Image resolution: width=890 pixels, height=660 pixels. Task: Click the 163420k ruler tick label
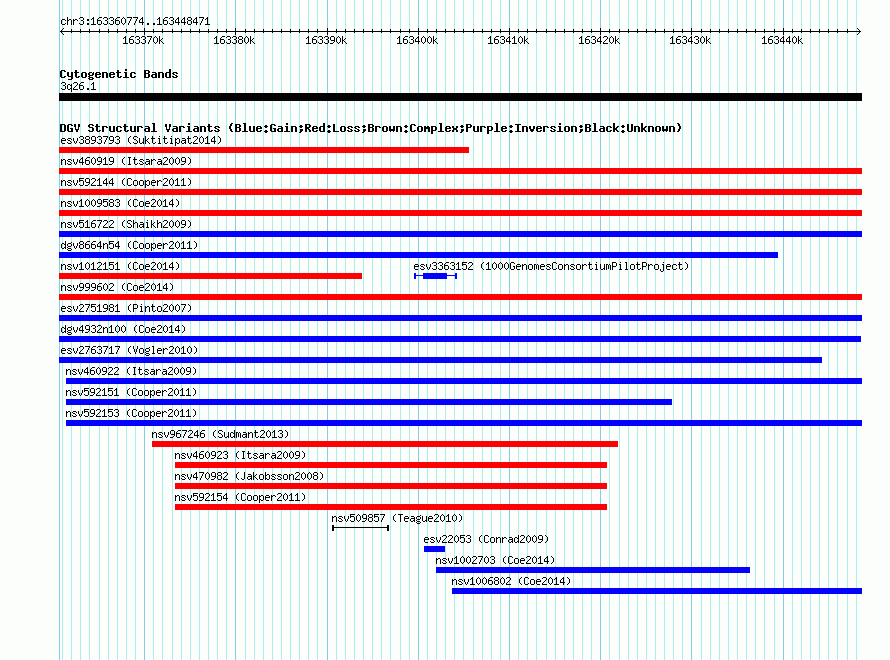point(599,40)
